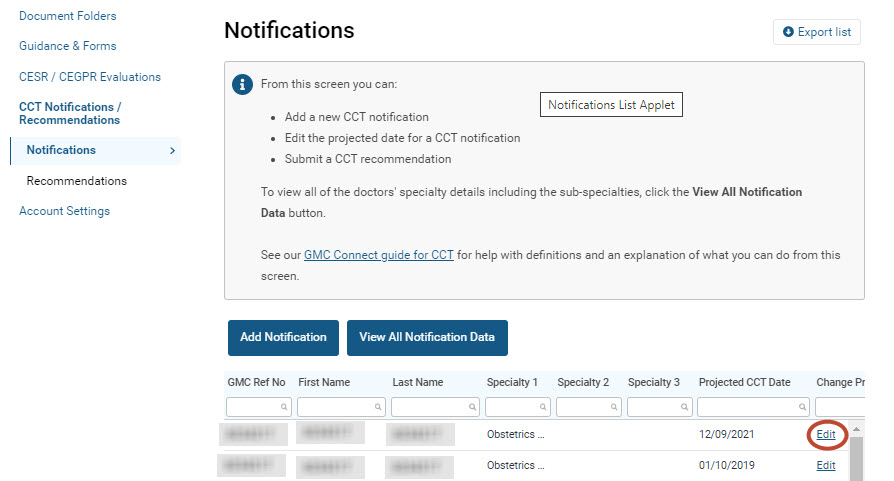The width and height of the screenshot is (894, 481).
Task: Click search icon in Specialty 2 filter
Action: coord(613,407)
